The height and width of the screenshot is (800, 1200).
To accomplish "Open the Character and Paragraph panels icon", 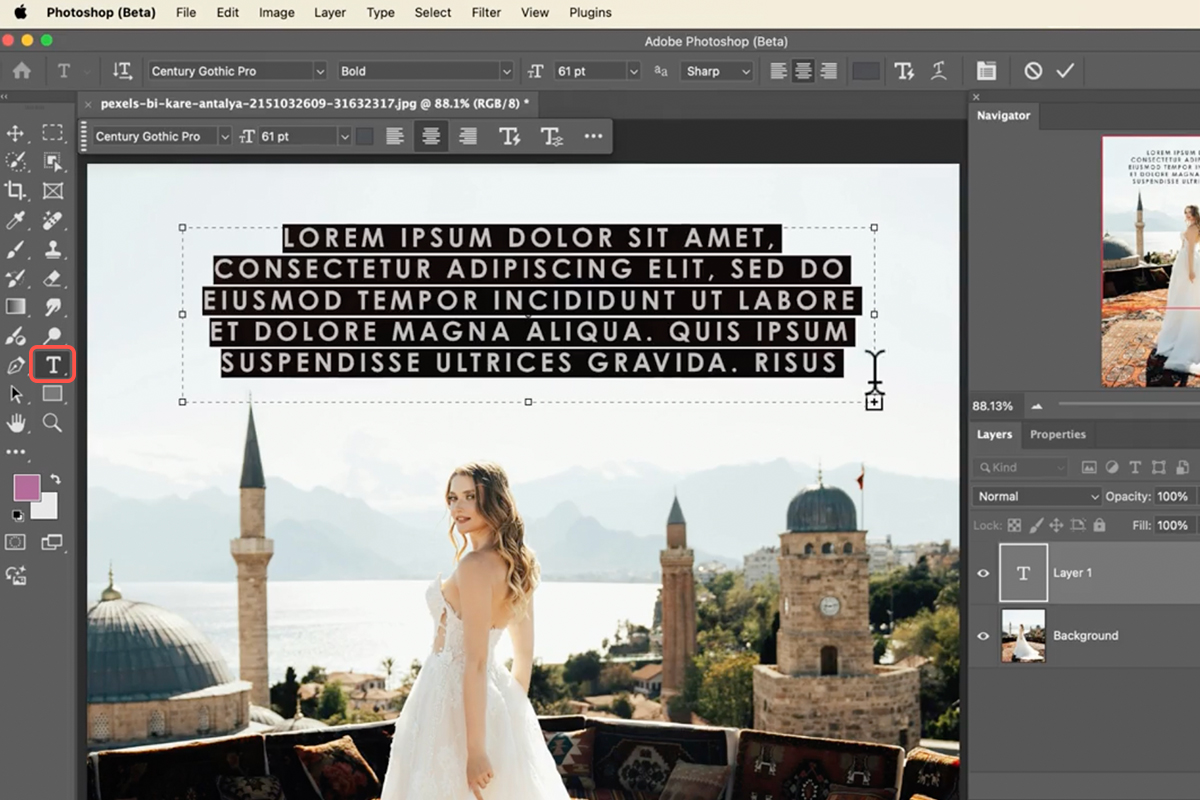I will pos(986,71).
